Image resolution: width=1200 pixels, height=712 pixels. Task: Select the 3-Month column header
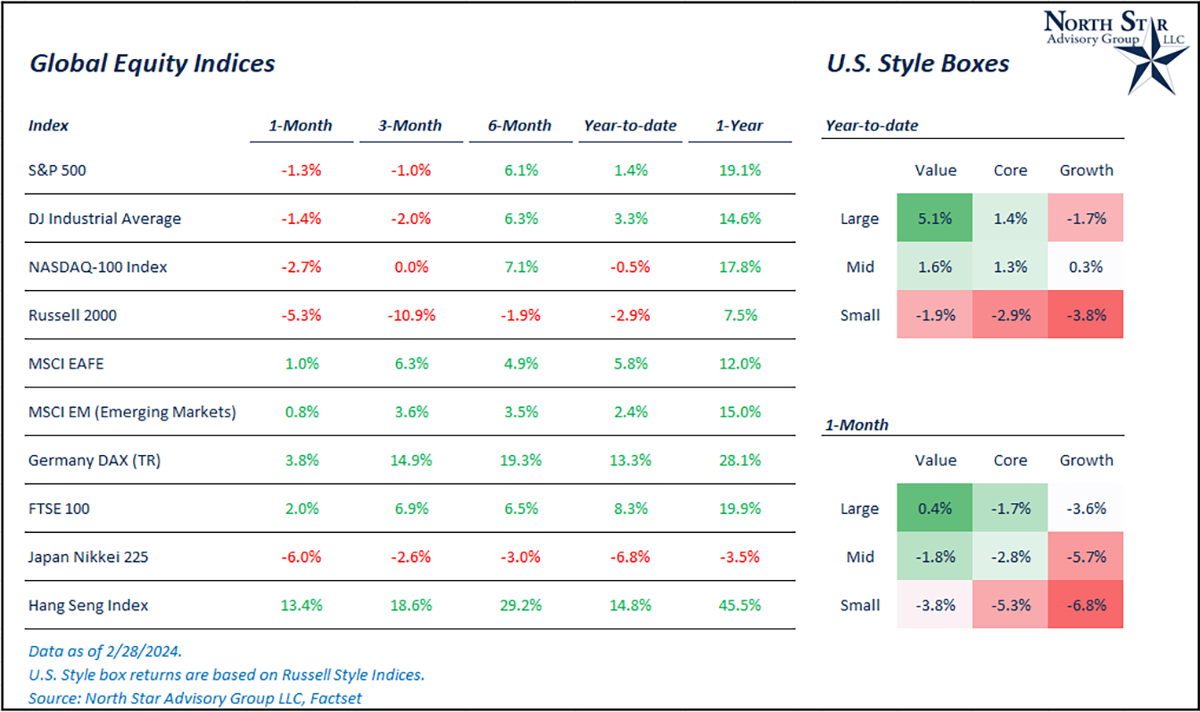410,126
